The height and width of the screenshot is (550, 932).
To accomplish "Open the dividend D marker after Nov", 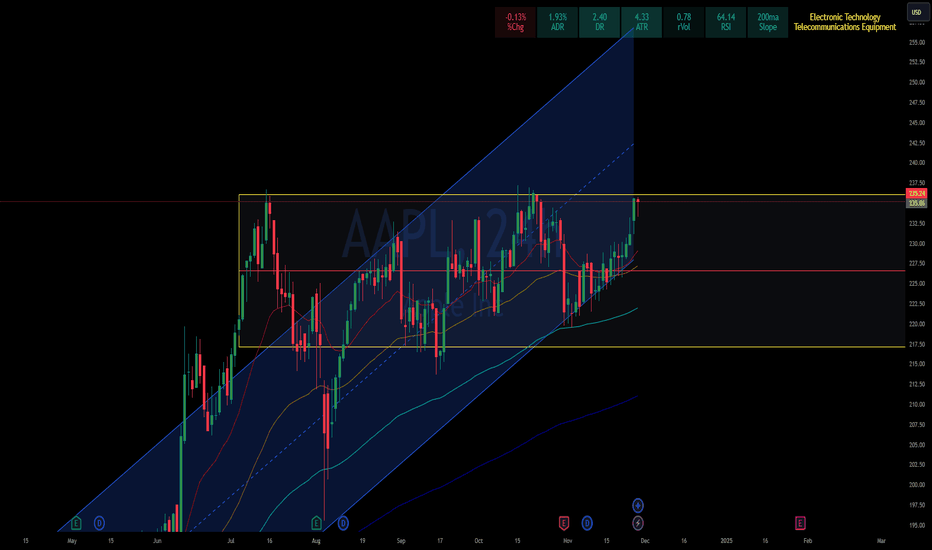I will 587,523.
